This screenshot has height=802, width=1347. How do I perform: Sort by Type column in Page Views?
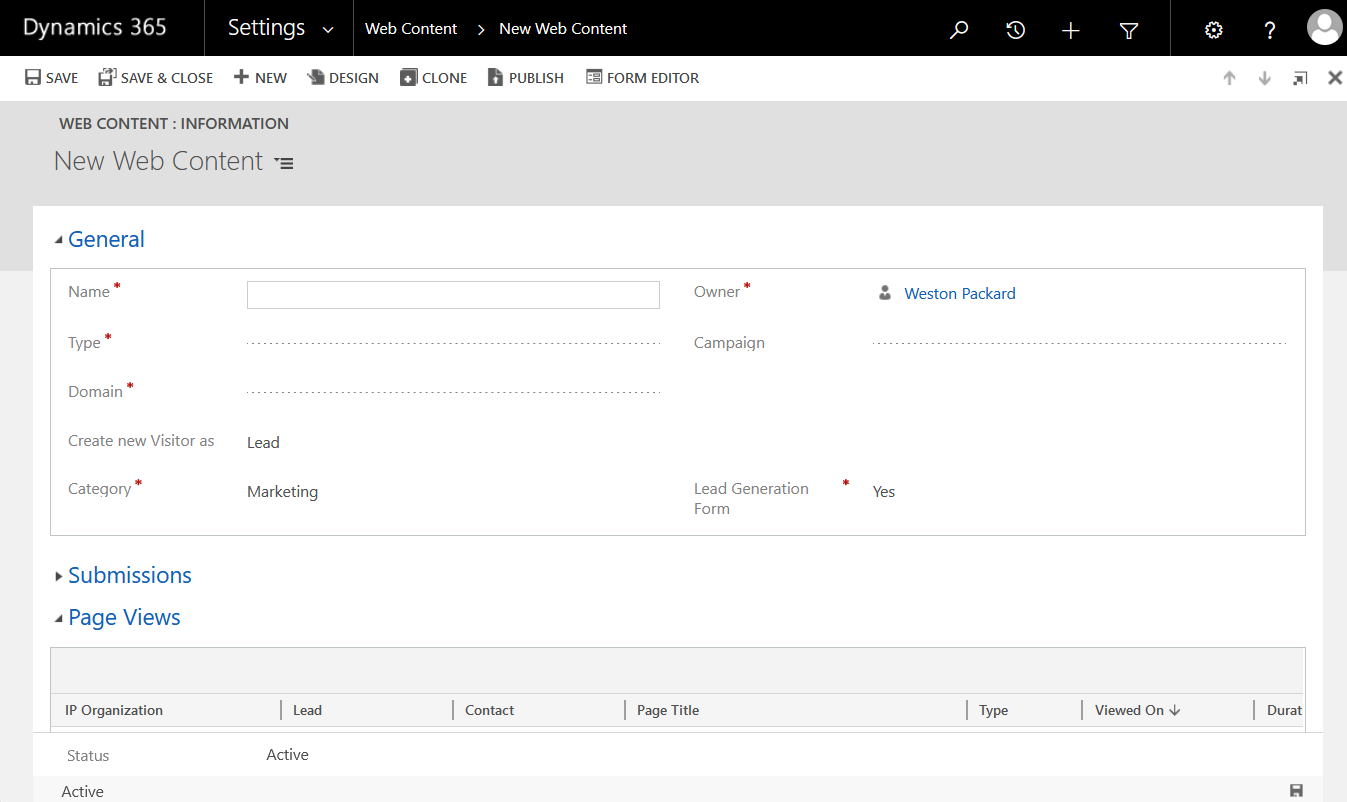(994, 710)
